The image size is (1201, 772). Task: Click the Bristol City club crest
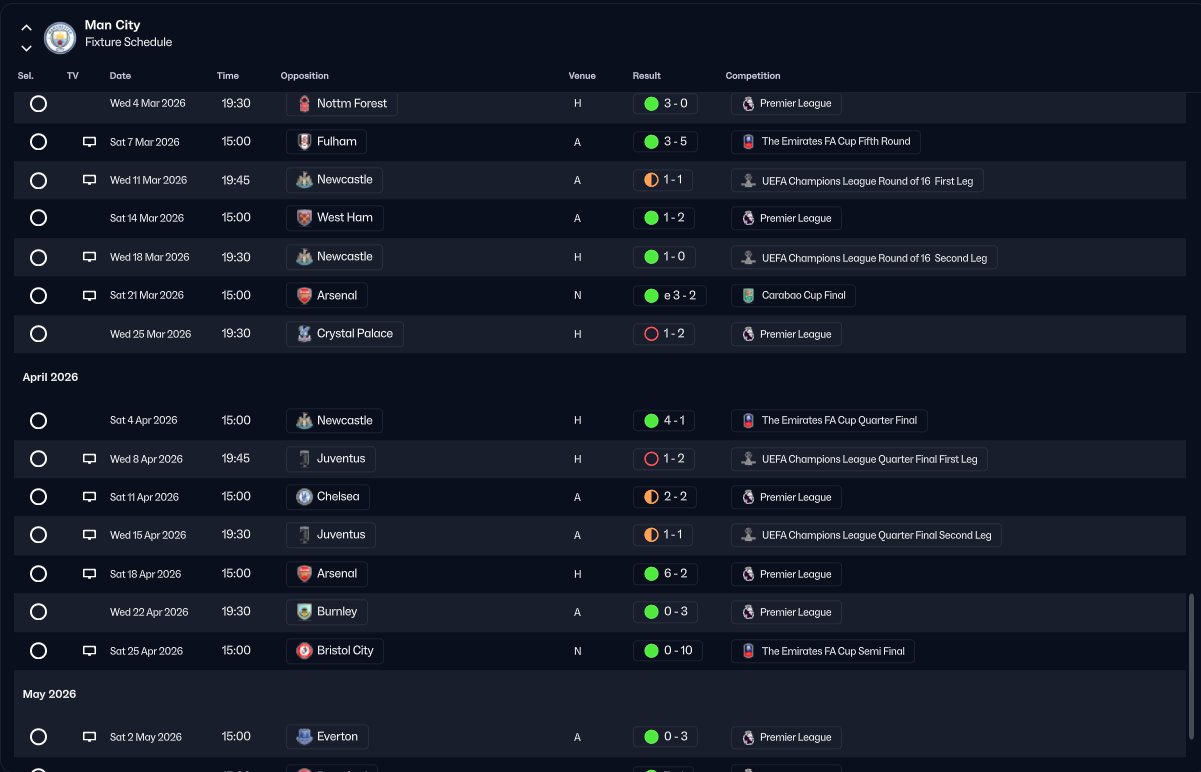pos(304,651)
